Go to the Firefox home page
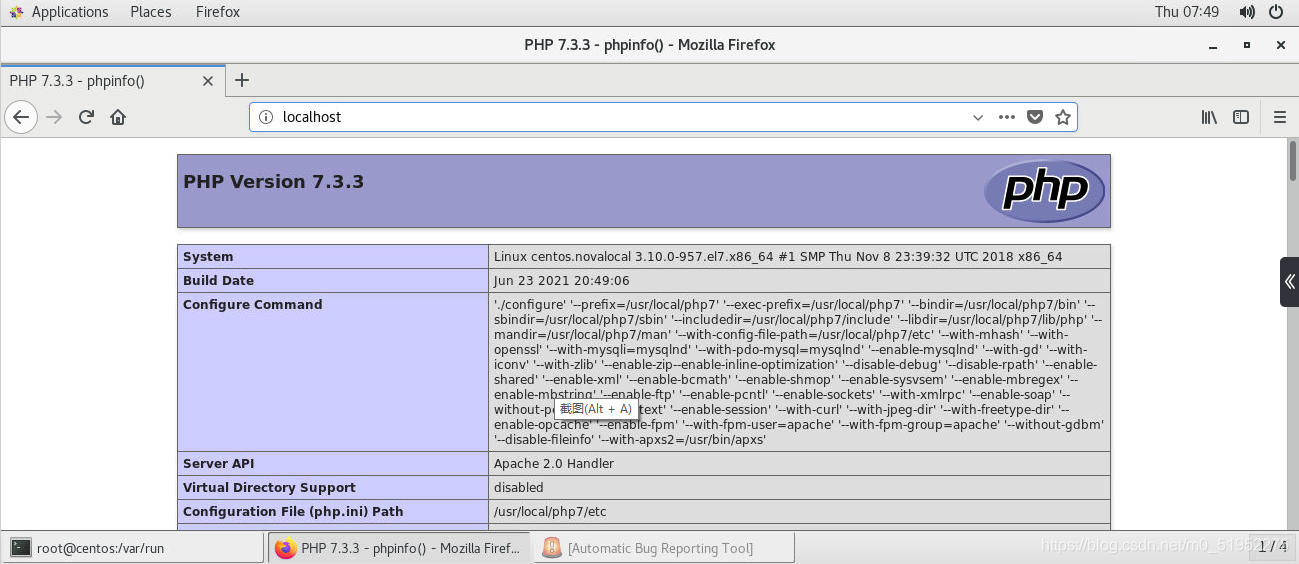The width and height of the screenshot is (1299, 564). coord(118,117)
